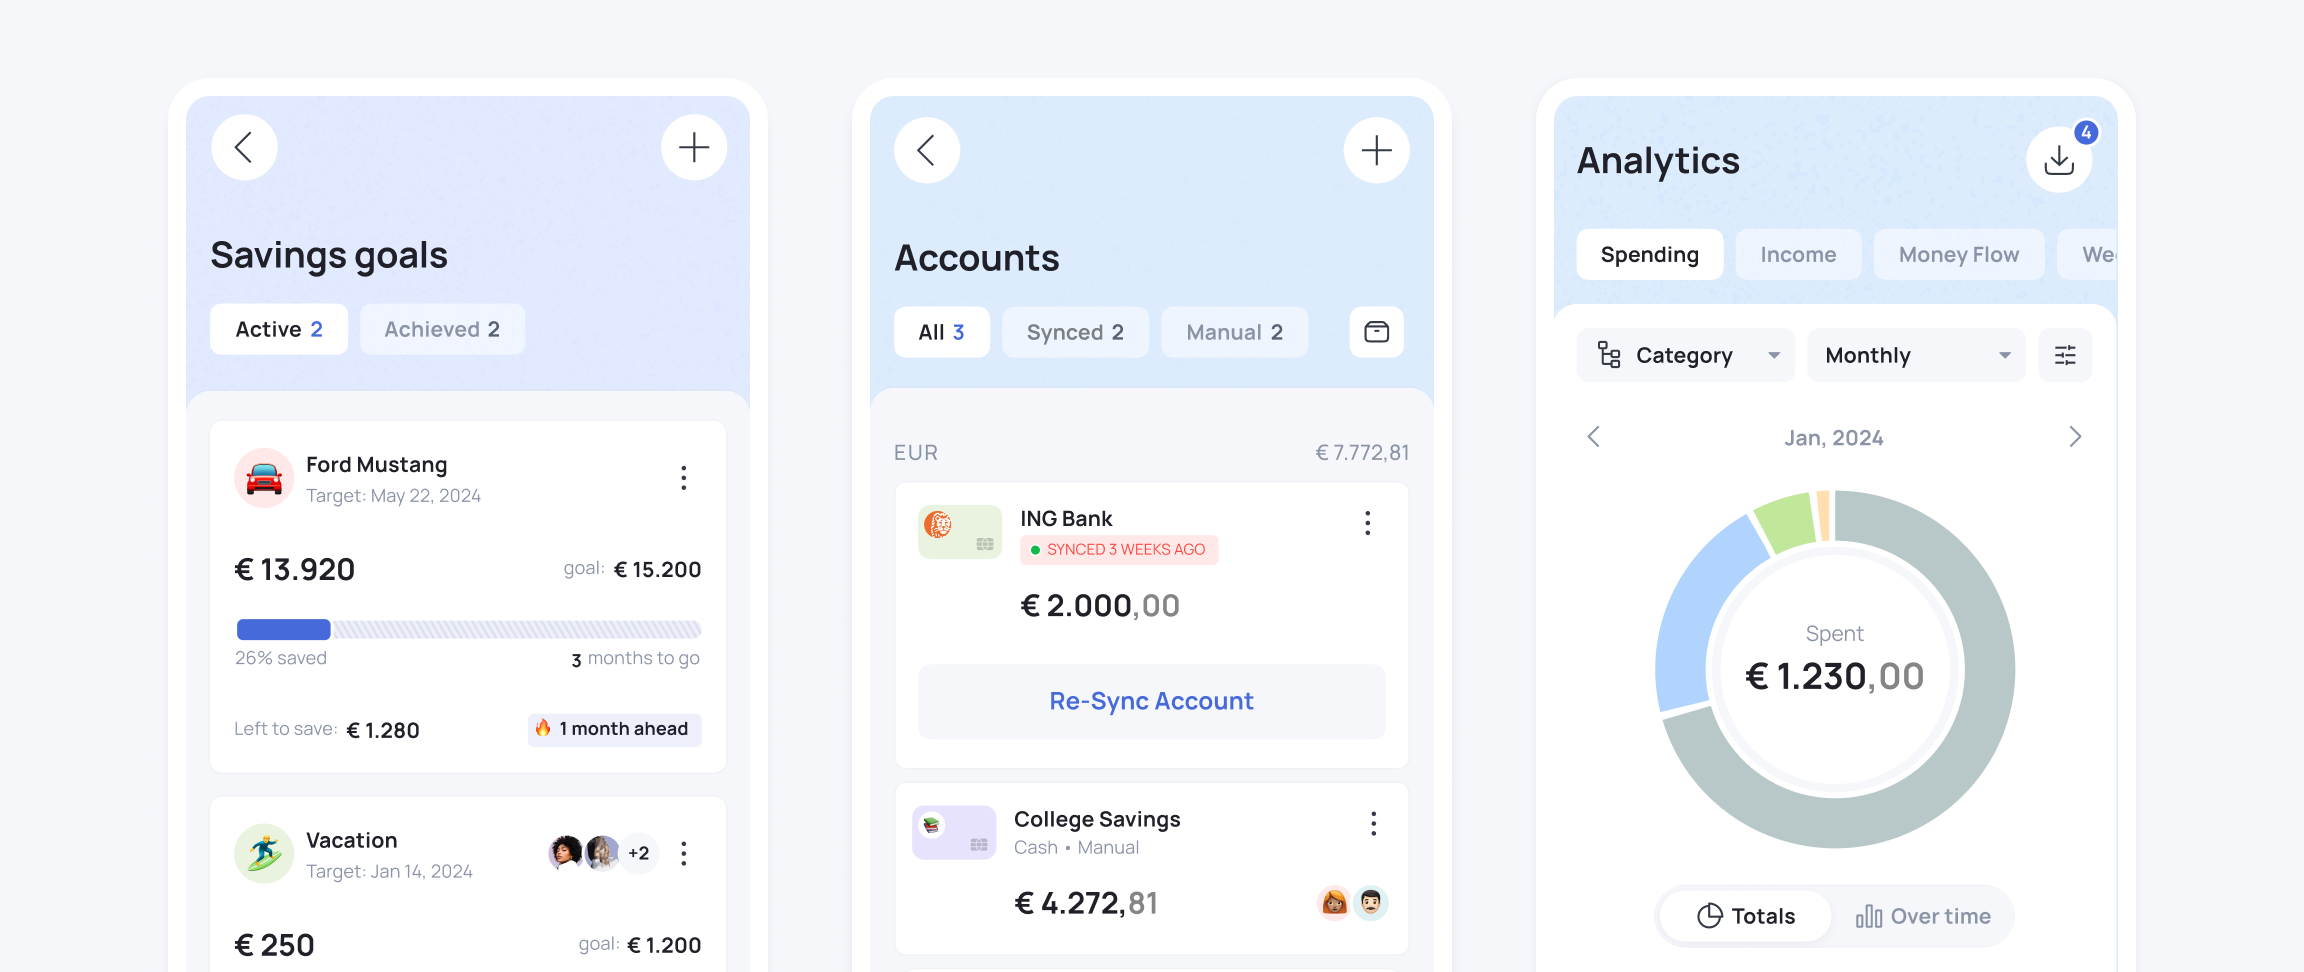Click the wallet icon beside Manual tab
The height and width of the screenshot is (972, 2304).
point(1376,332)
